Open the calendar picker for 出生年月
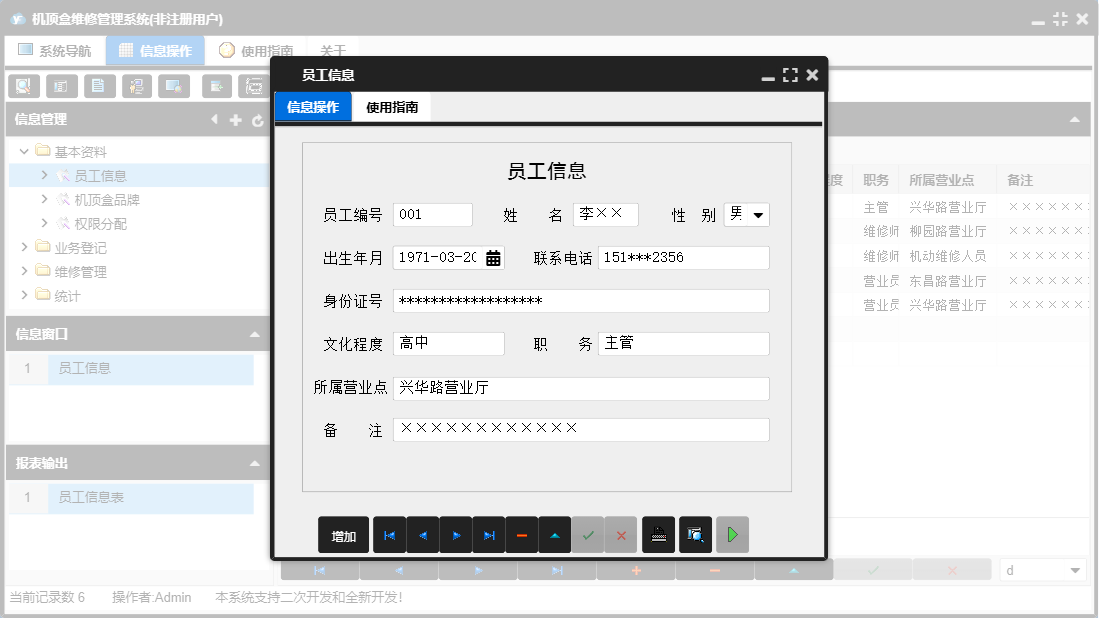Screen dimensions: 1099x618 click(x=493, y=256)
